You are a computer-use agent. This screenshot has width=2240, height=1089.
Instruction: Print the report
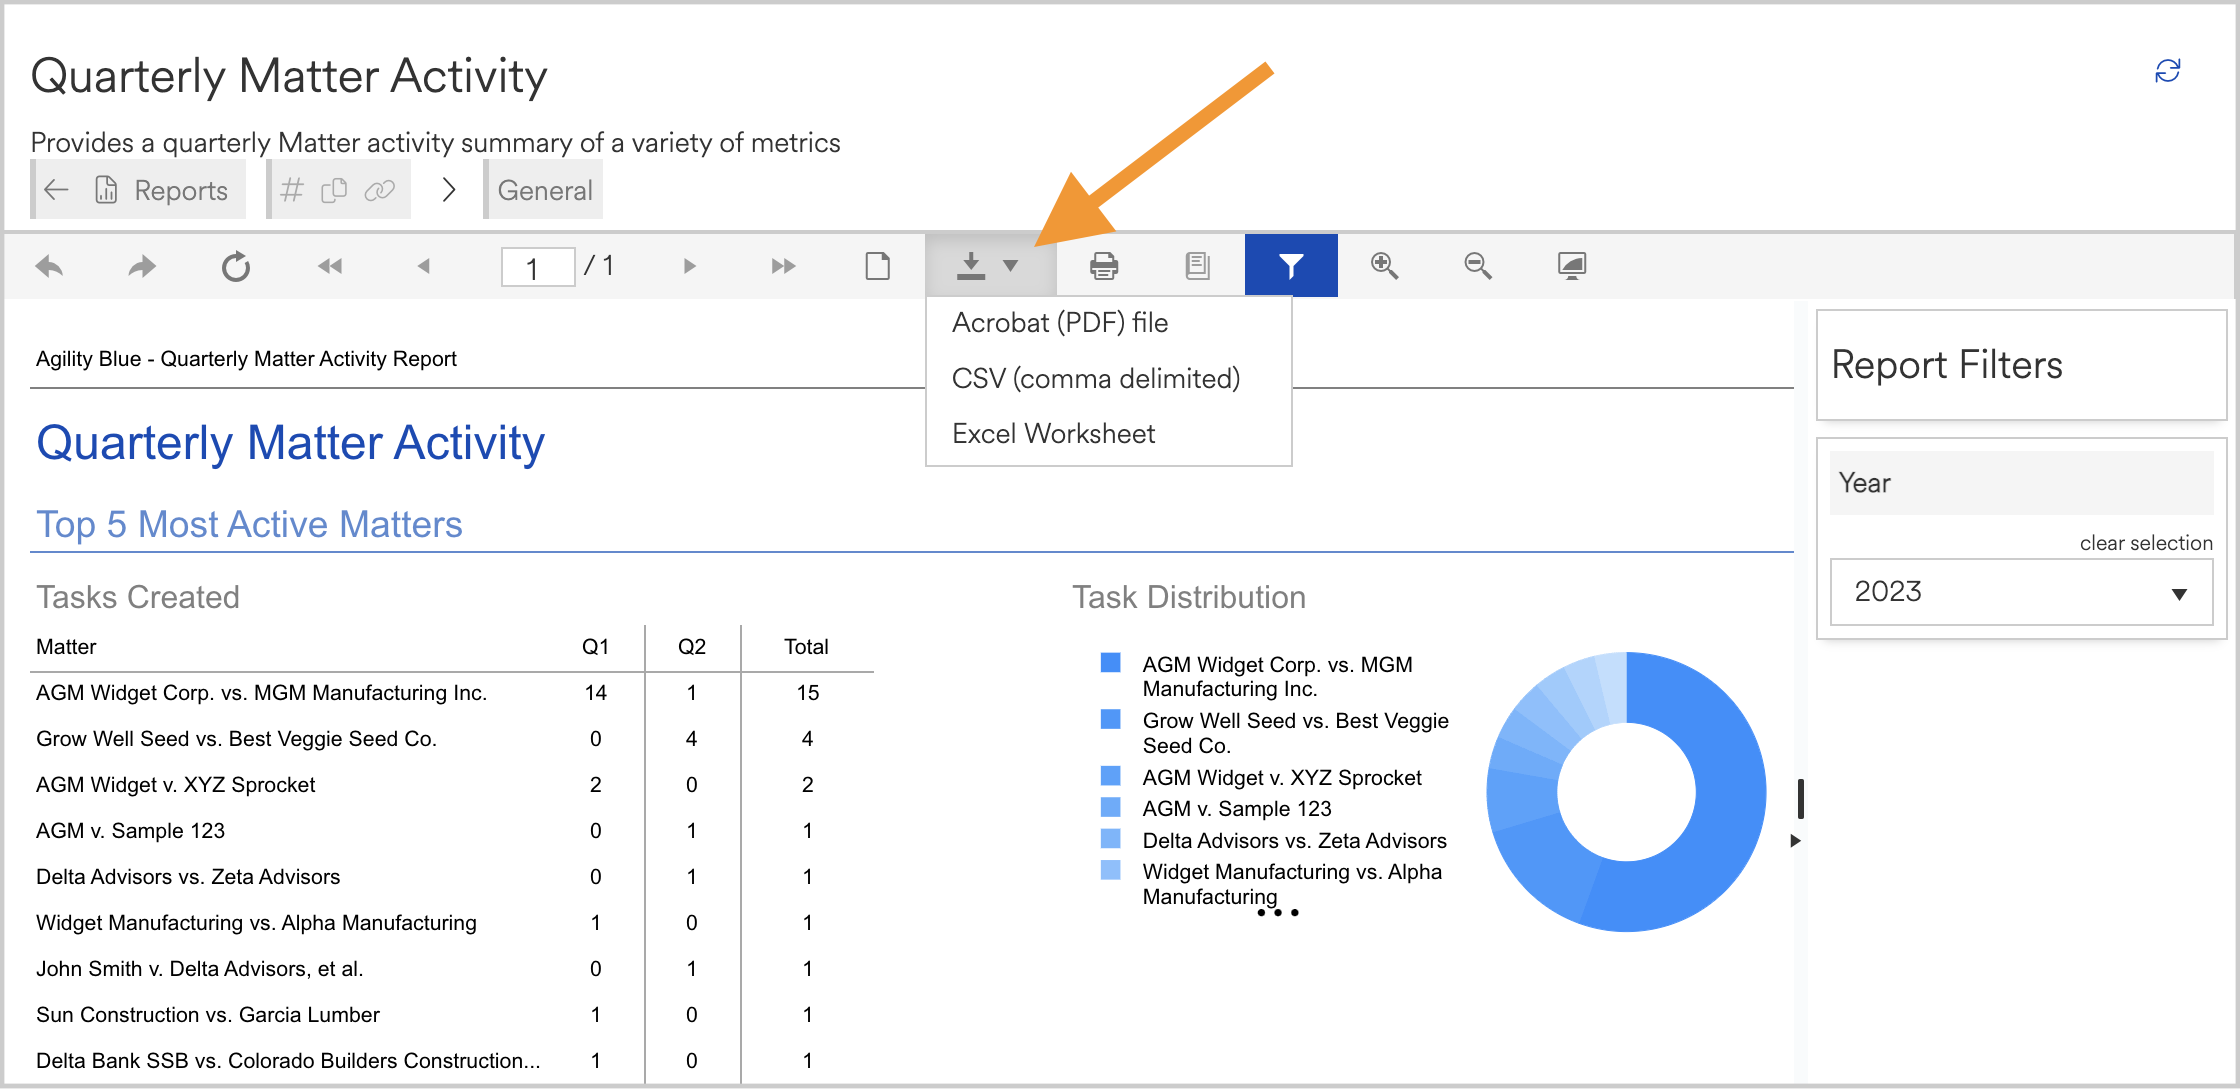pos(1104,266)
